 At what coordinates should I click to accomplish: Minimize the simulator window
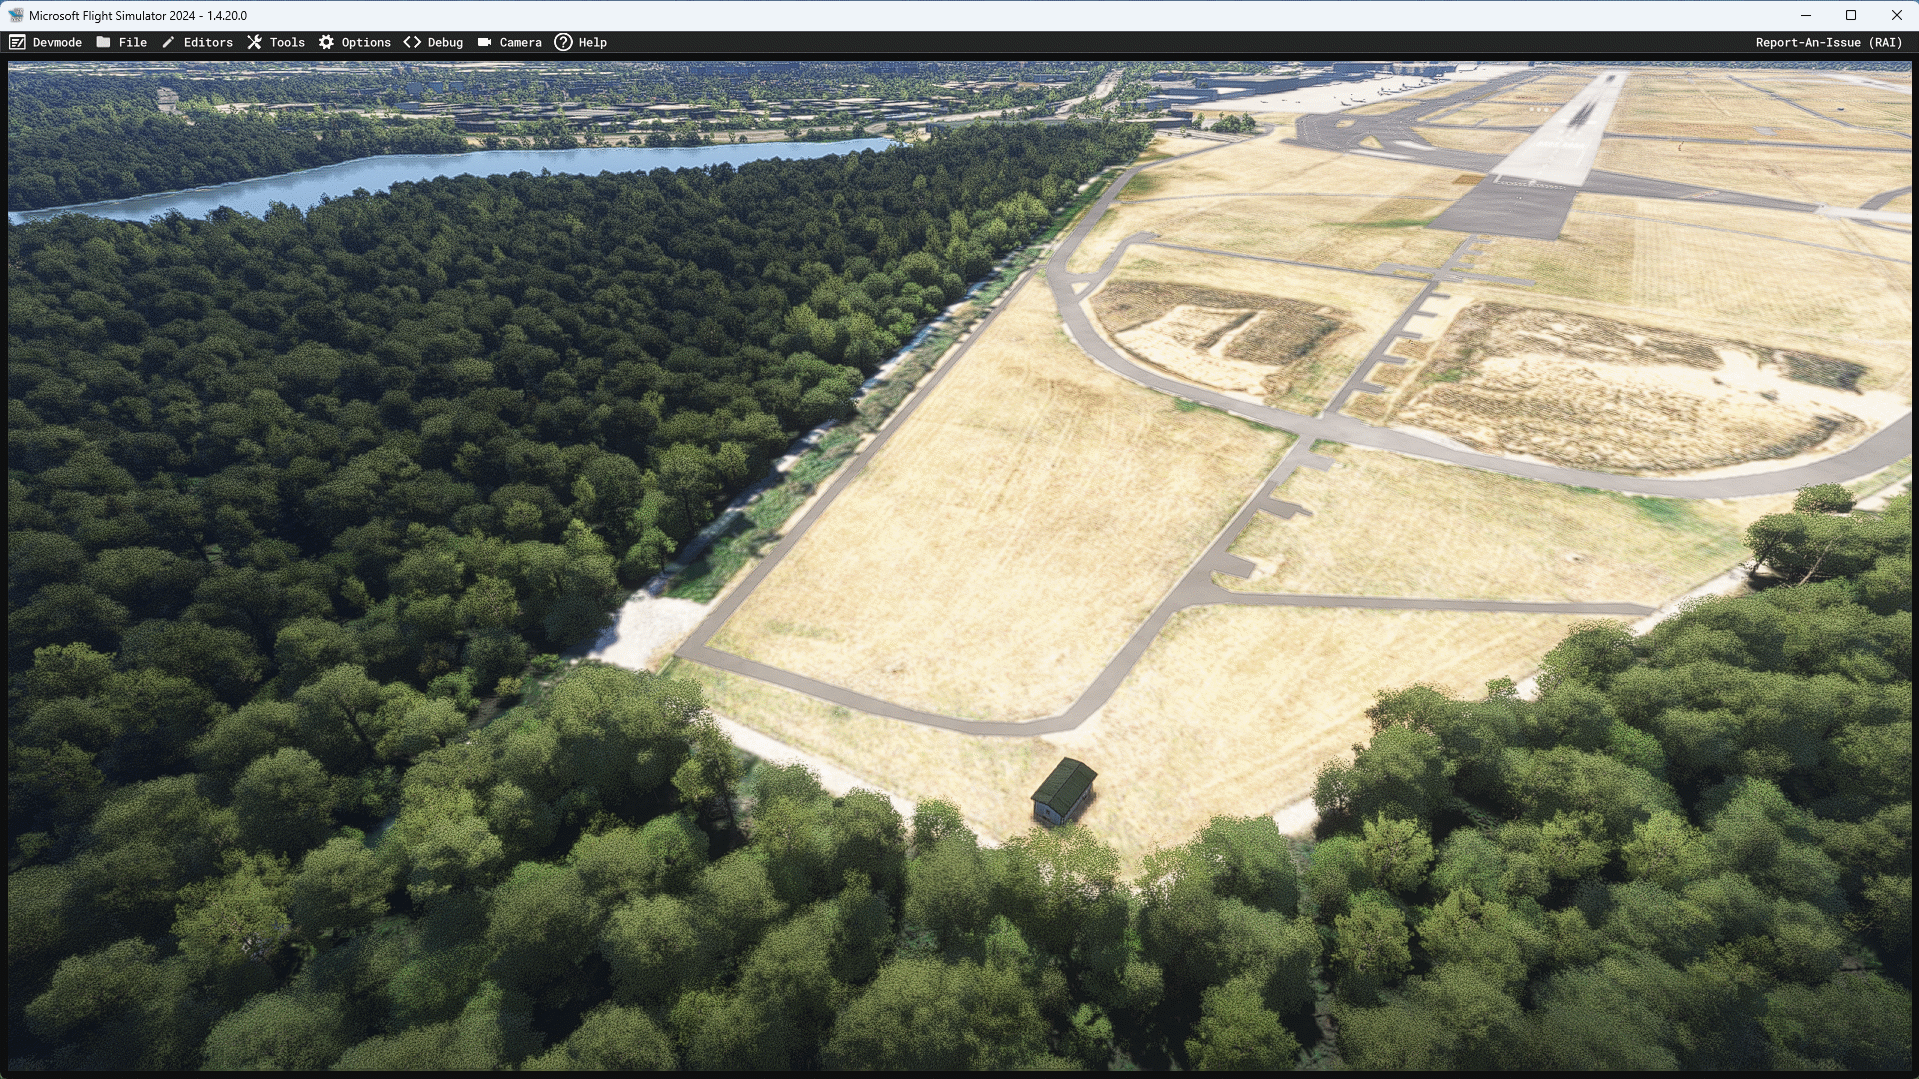(1805, 15)
